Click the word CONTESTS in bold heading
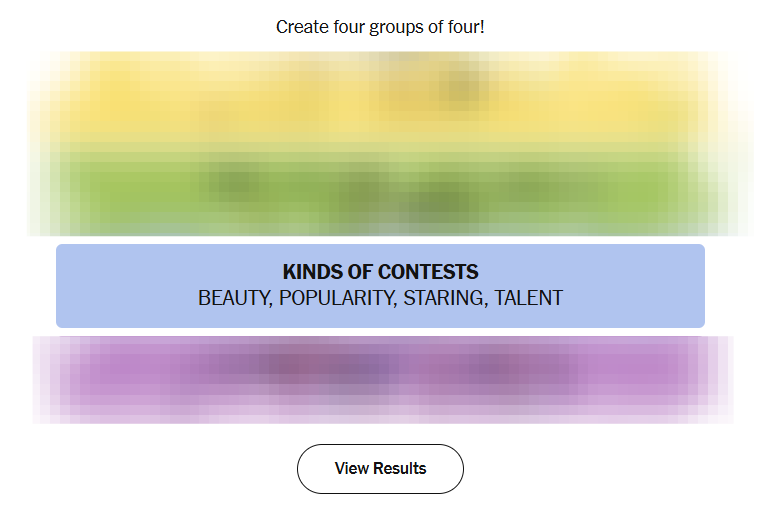This screenshot has width=768, height=526. coord(428,272)
